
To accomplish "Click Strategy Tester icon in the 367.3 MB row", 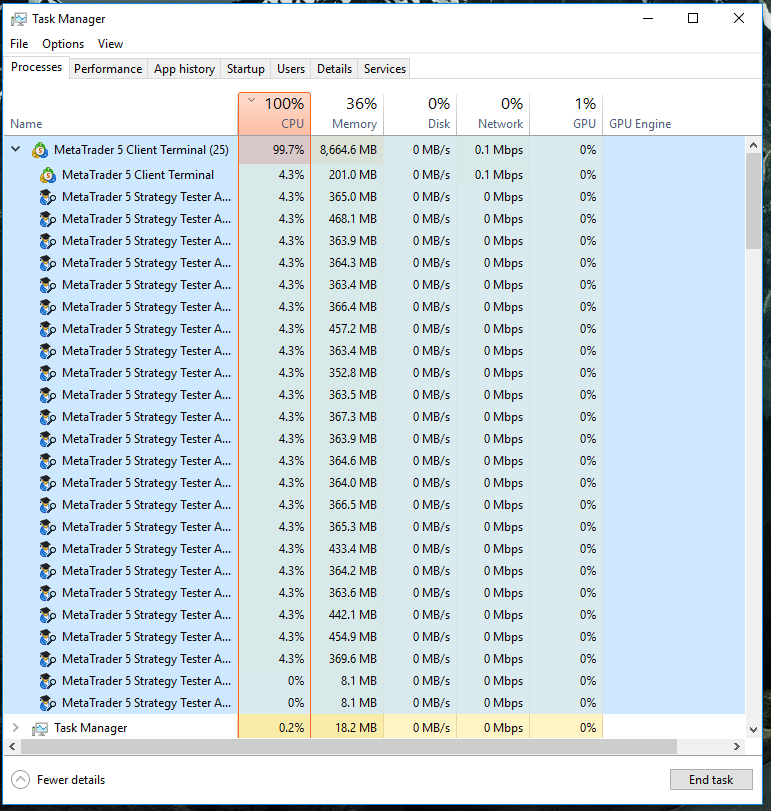I will pos(48,417).
